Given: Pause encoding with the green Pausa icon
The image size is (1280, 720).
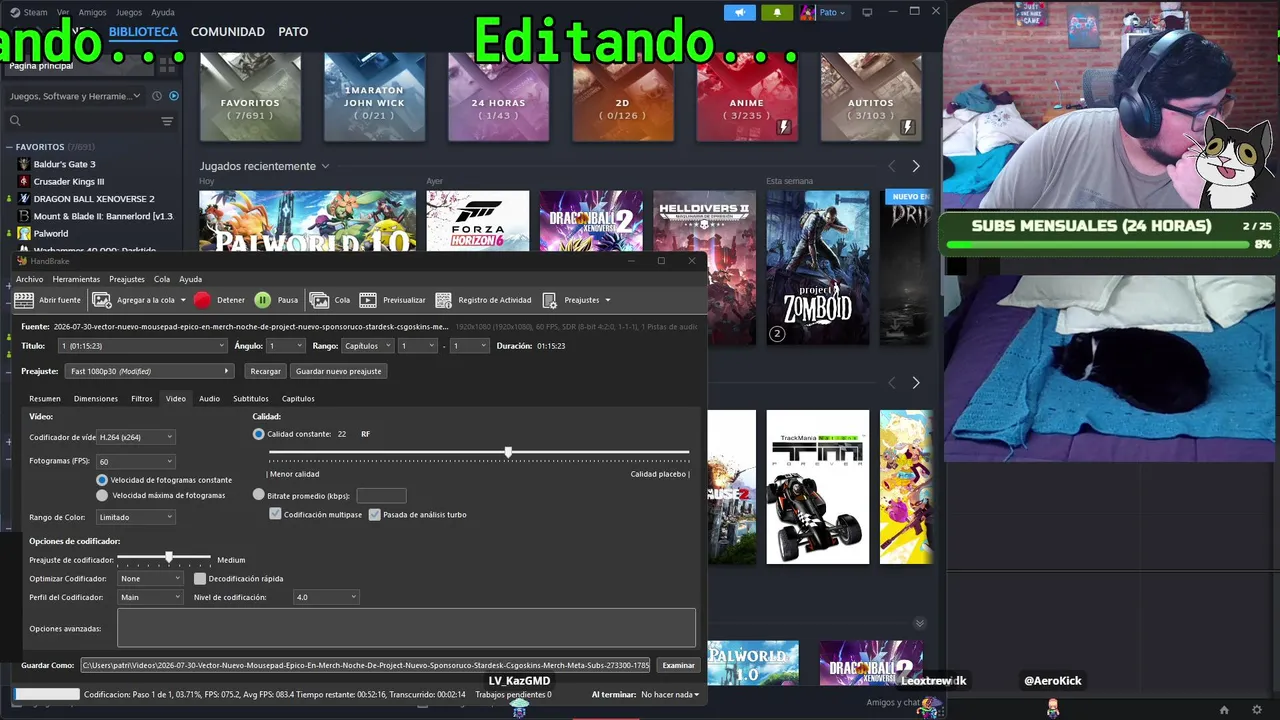Looking at the screenshot, I should (x=262, y=300).
